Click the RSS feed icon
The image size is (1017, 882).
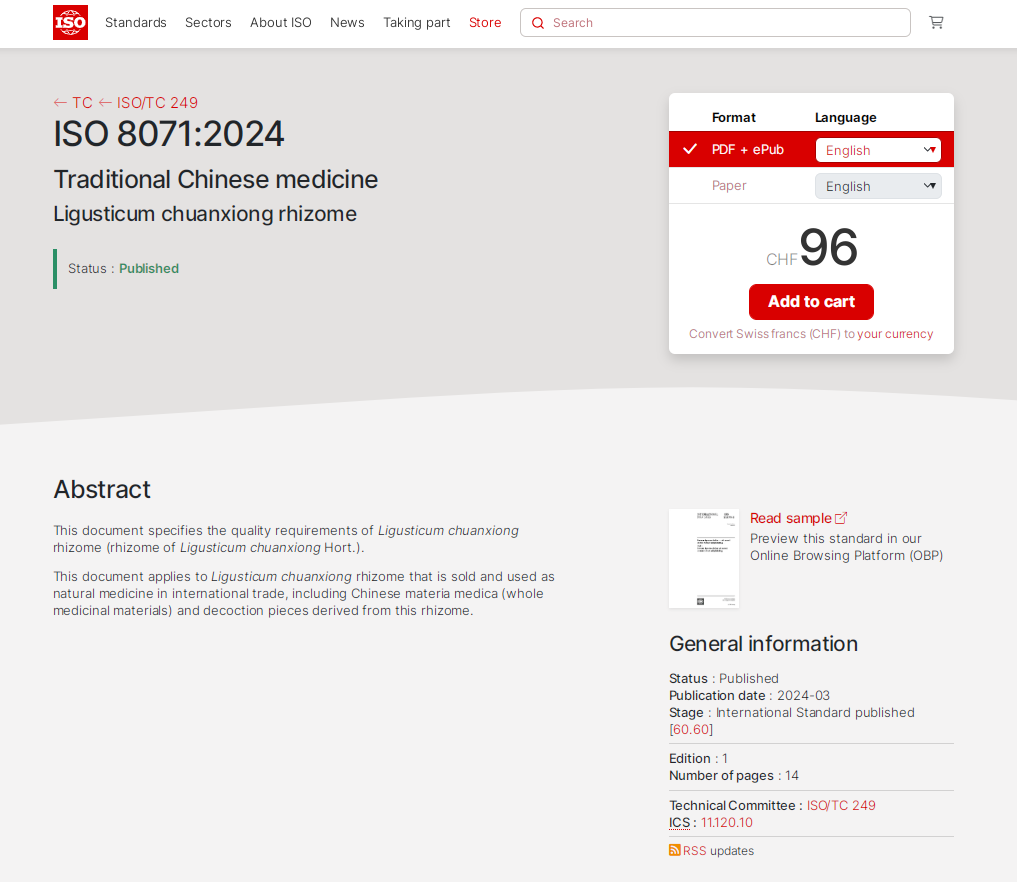[x=675, y=850]
